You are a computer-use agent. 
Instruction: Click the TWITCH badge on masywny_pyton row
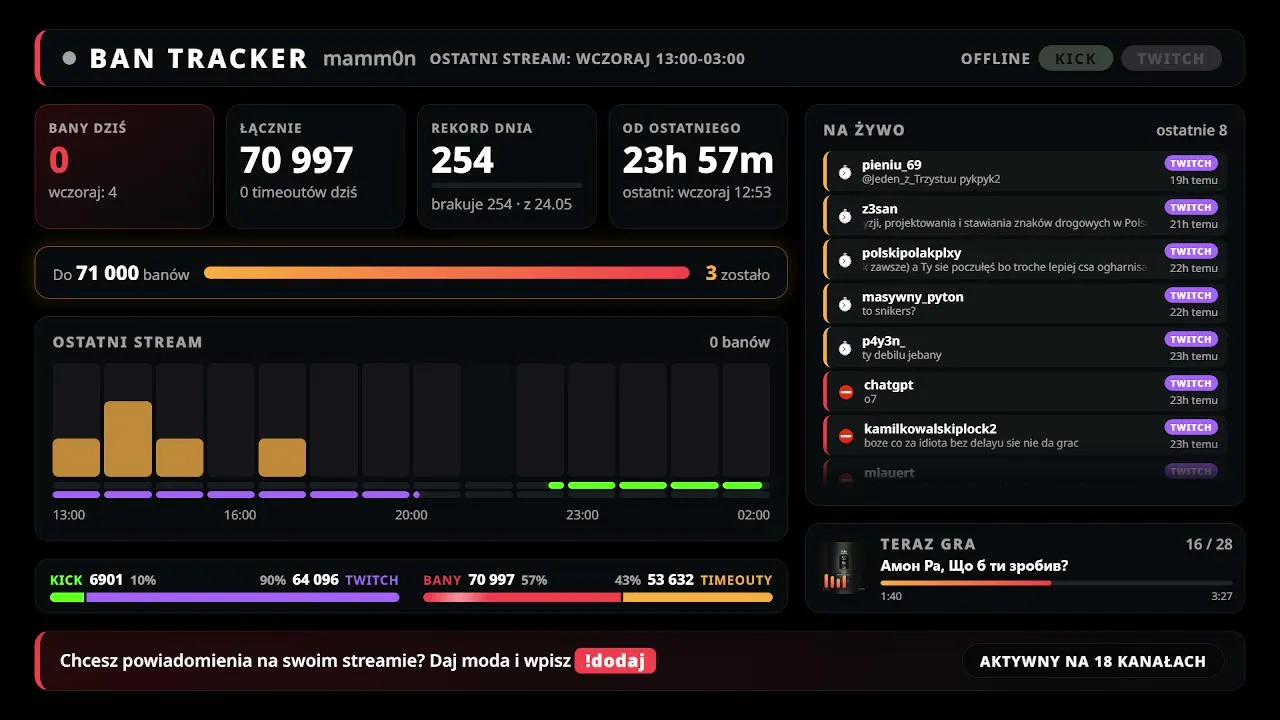coord(1191,295)
